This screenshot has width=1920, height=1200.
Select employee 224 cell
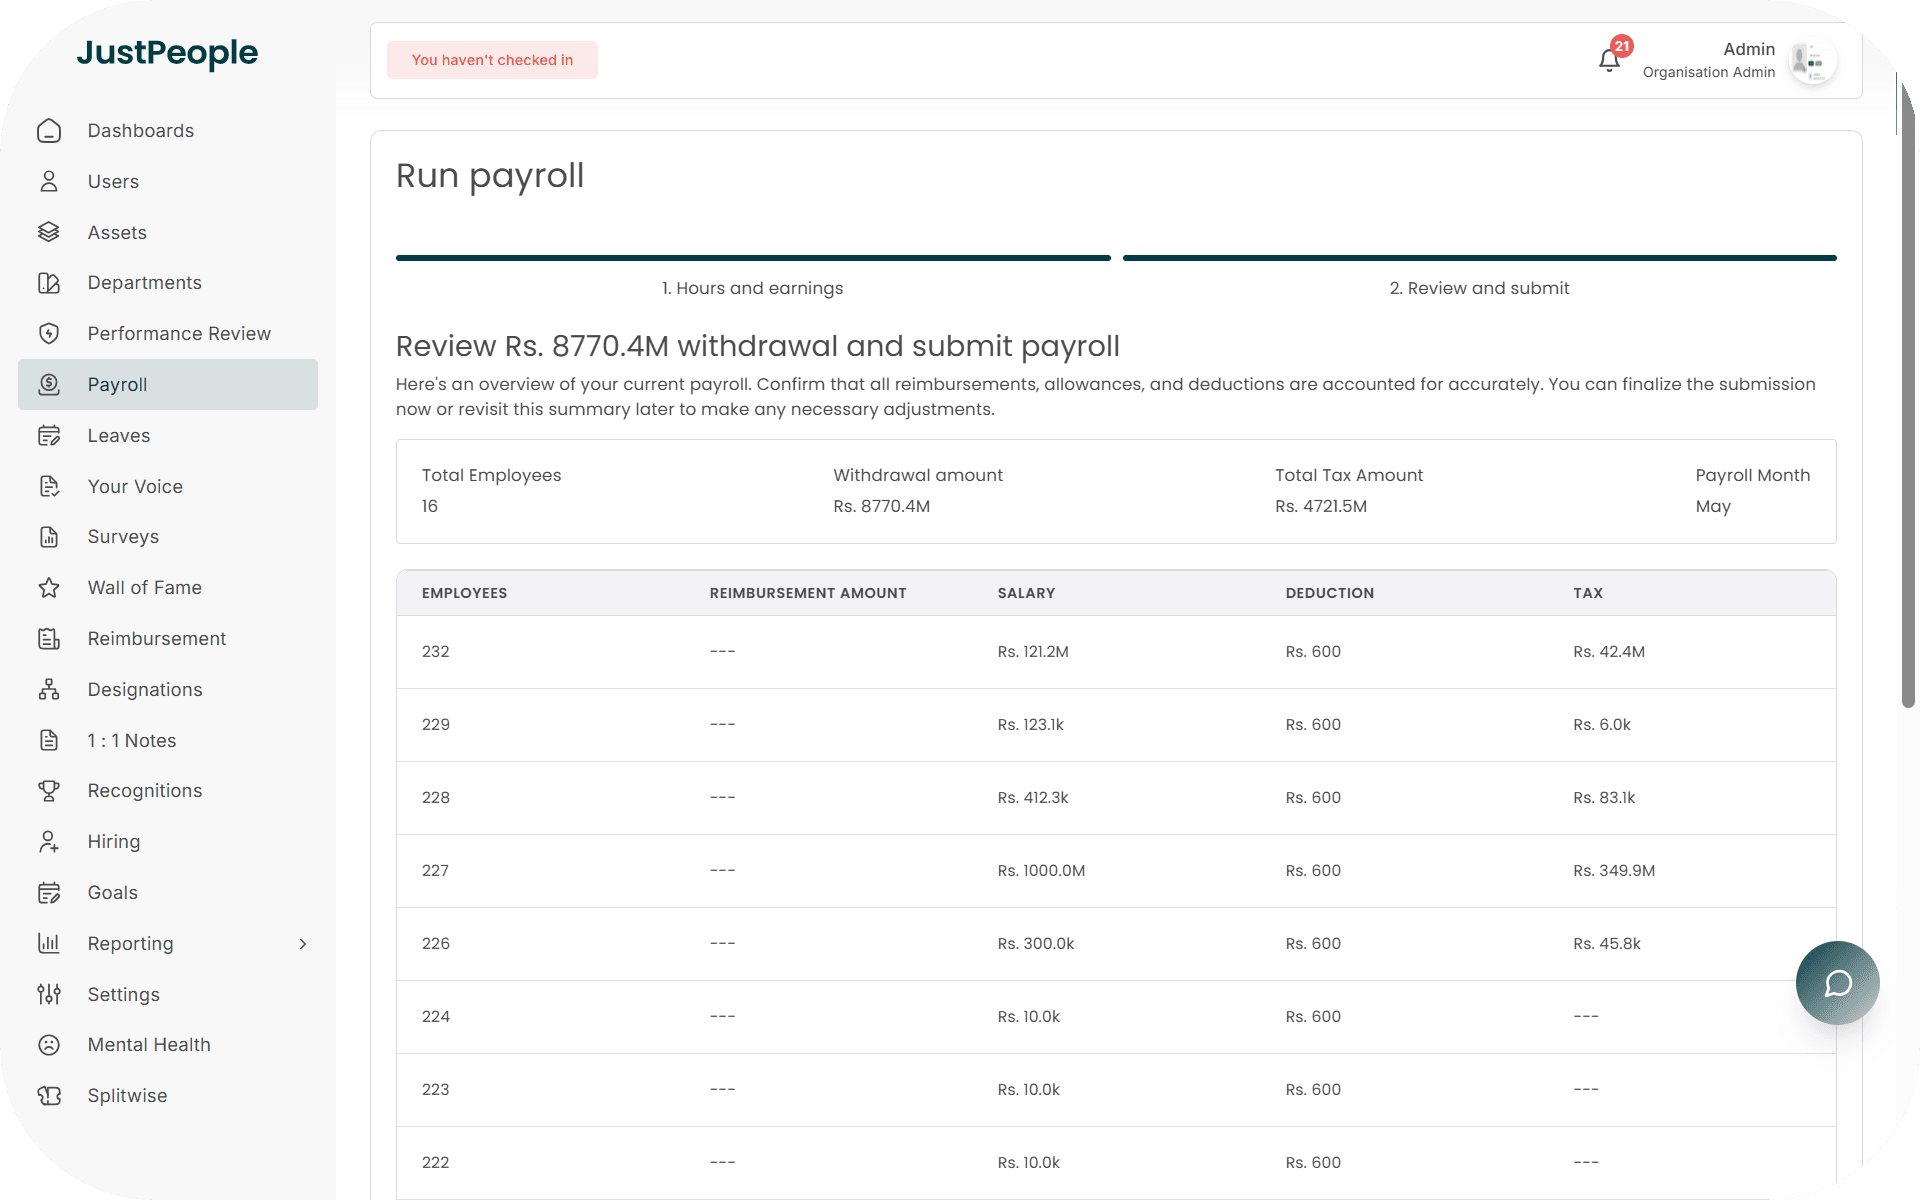point(436,1017)
